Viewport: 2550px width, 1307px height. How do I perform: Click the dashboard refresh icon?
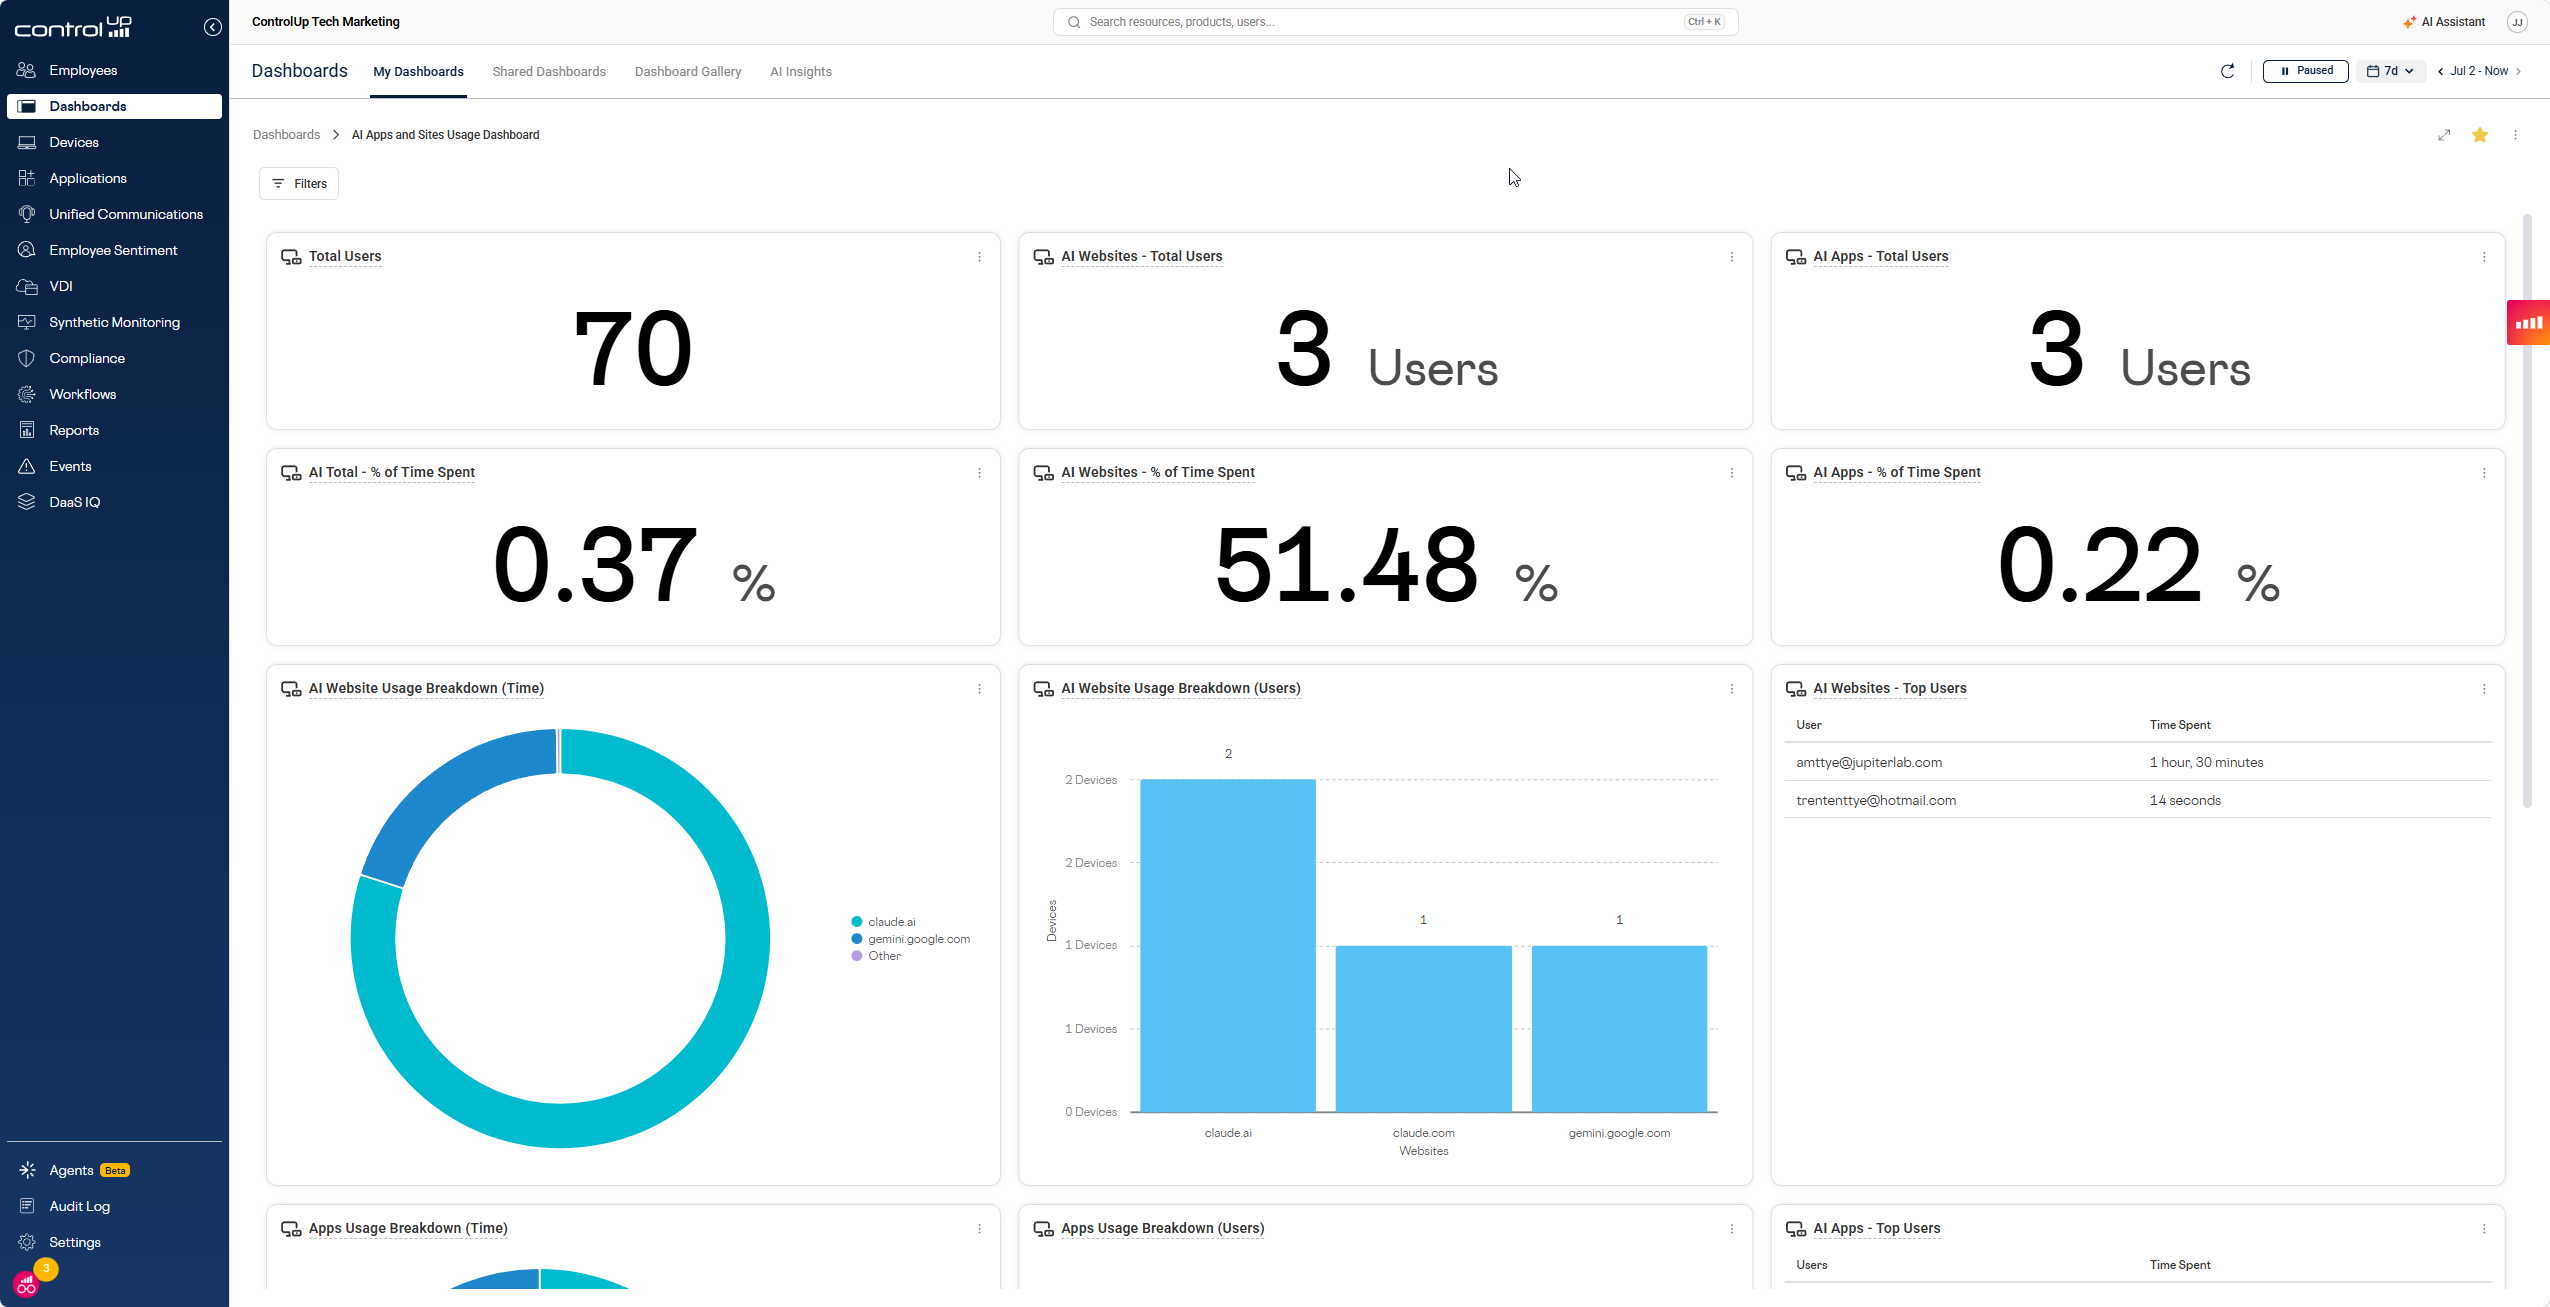(2227, 71)
